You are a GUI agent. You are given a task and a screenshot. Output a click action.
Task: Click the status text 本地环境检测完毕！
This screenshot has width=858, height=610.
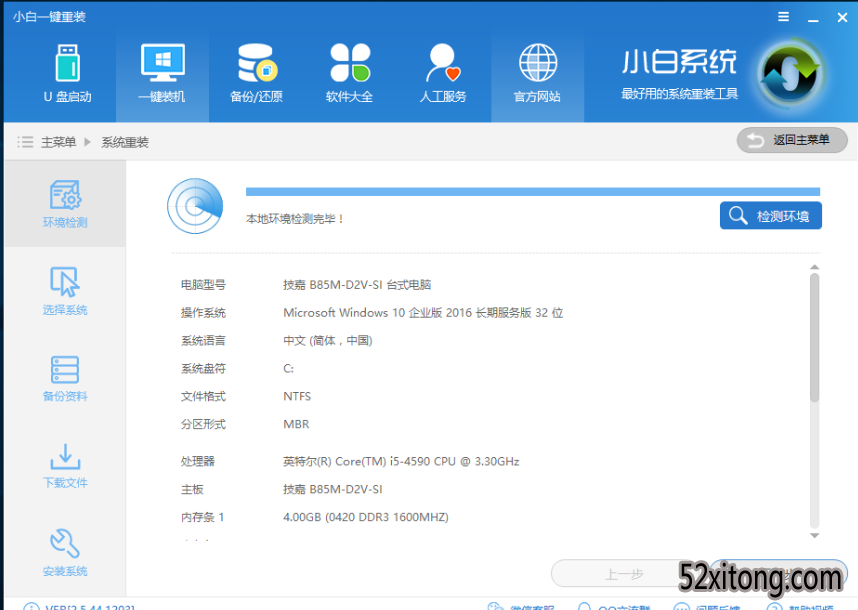click(x=295, y=219)
